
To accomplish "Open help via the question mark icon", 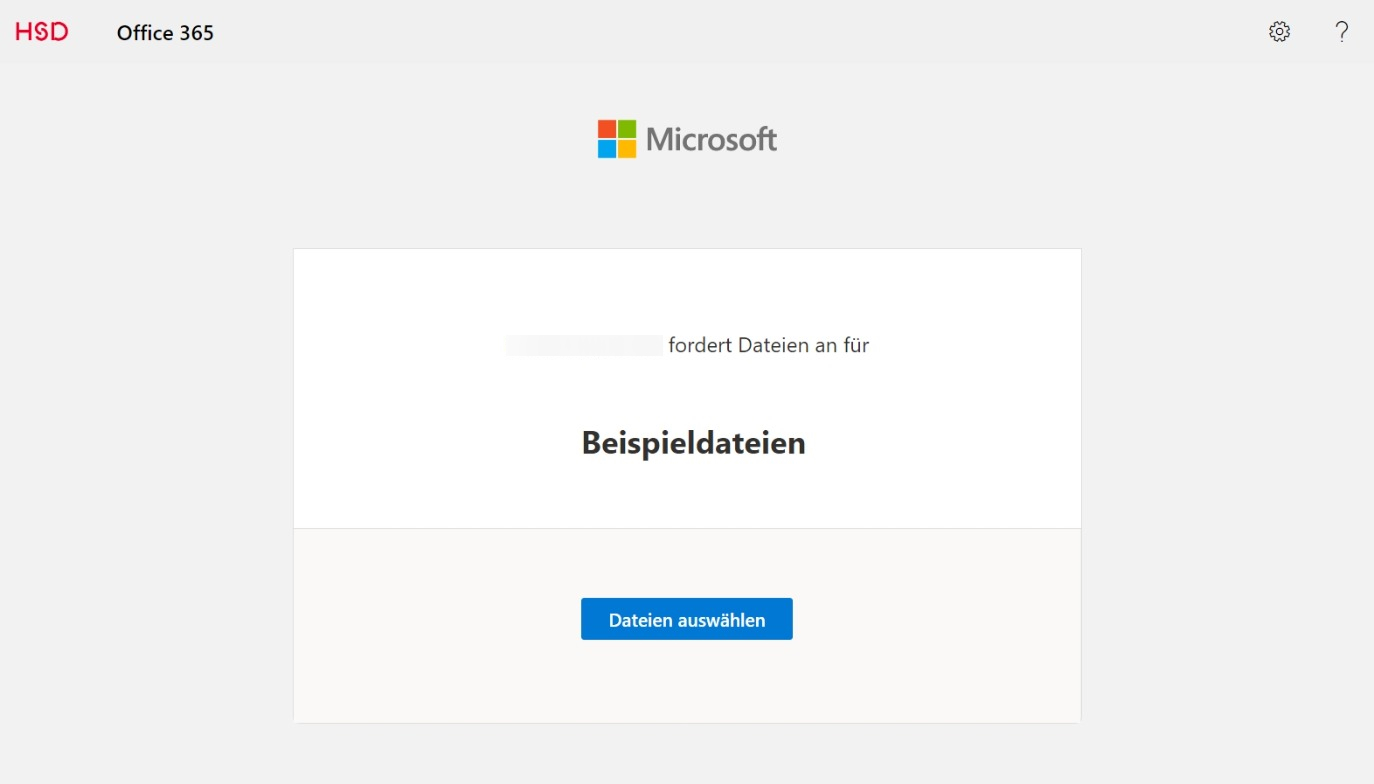I will 1342,32.
